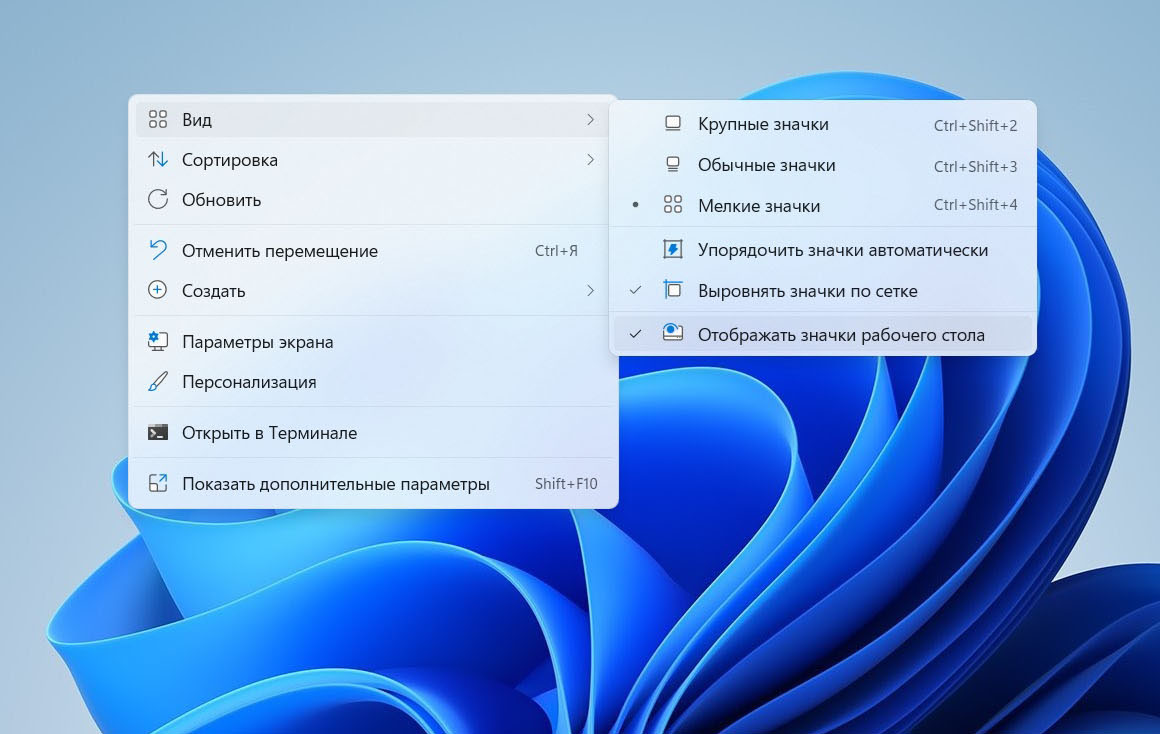
Task: Click the Ctrl+Shift+2 shortcut label
Action: [x=975, y=125]
